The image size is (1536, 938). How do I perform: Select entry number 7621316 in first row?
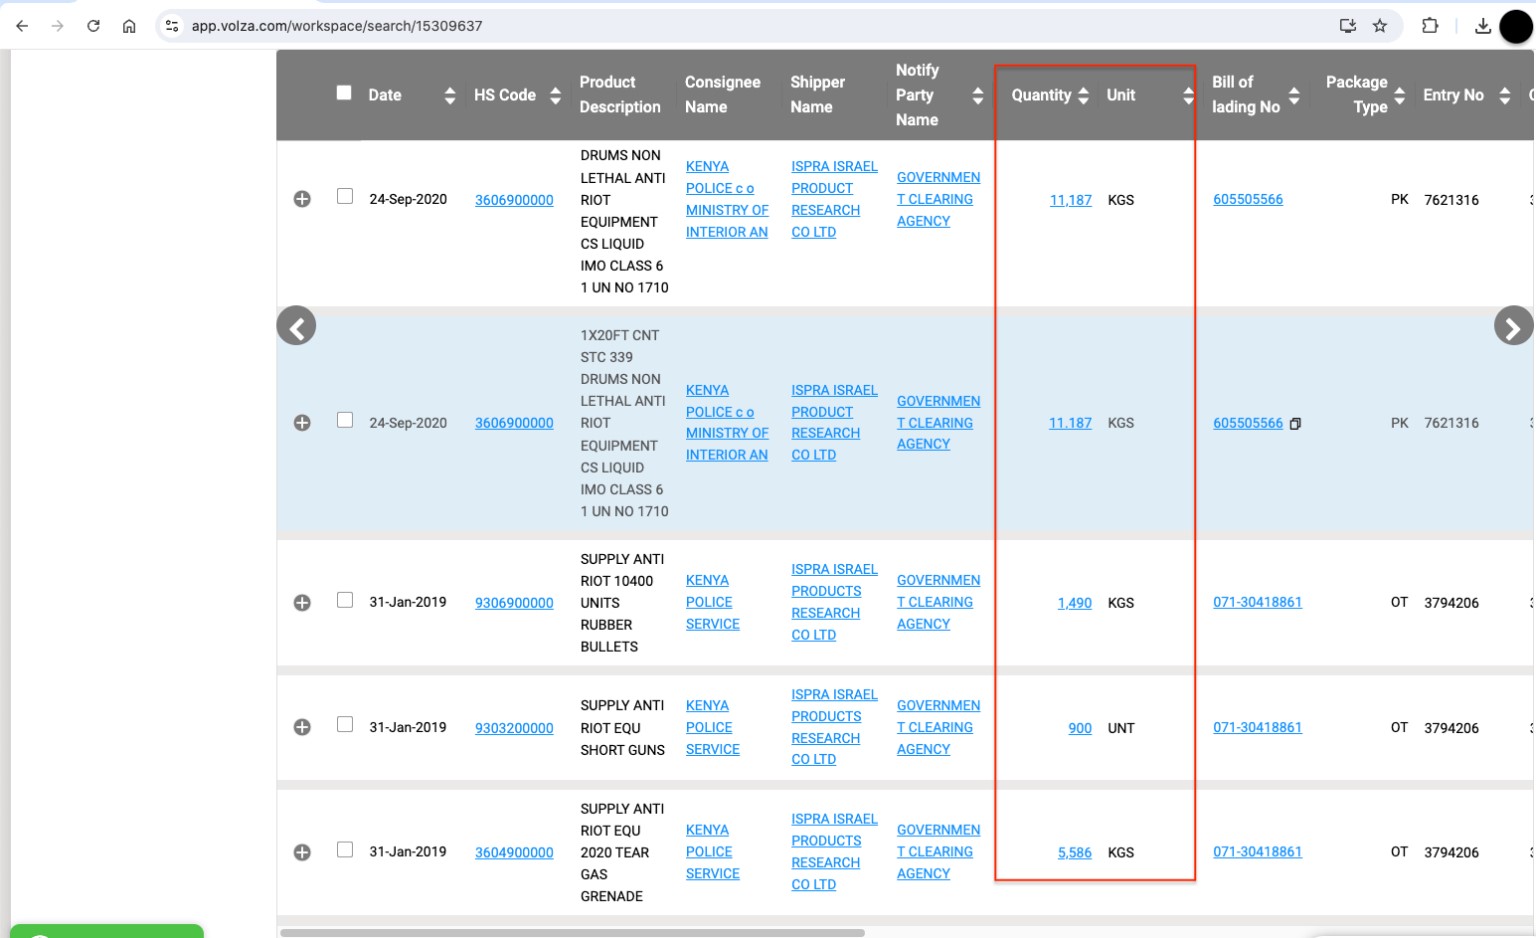[1451, 200]
